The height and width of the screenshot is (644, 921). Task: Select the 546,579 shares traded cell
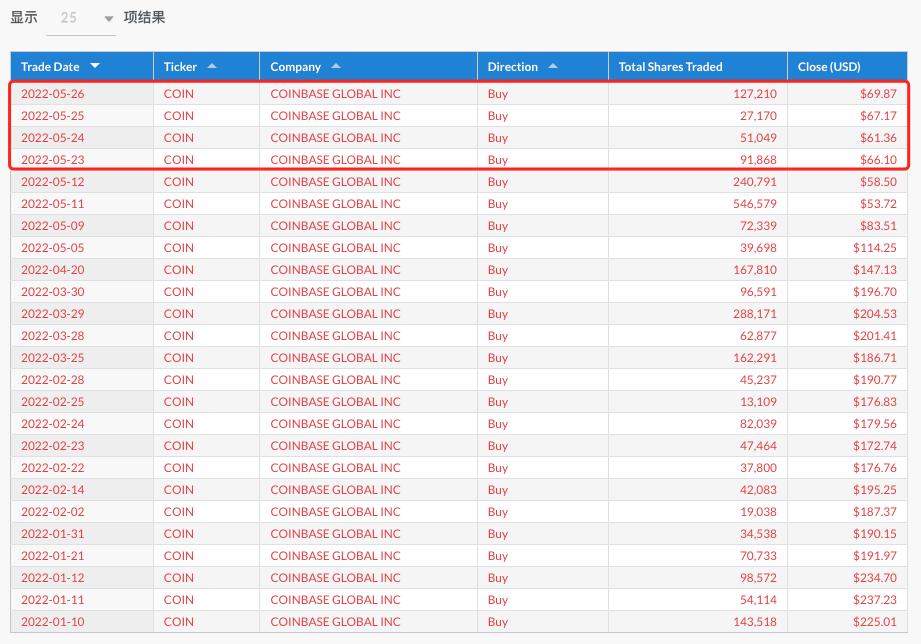(753, 204)
